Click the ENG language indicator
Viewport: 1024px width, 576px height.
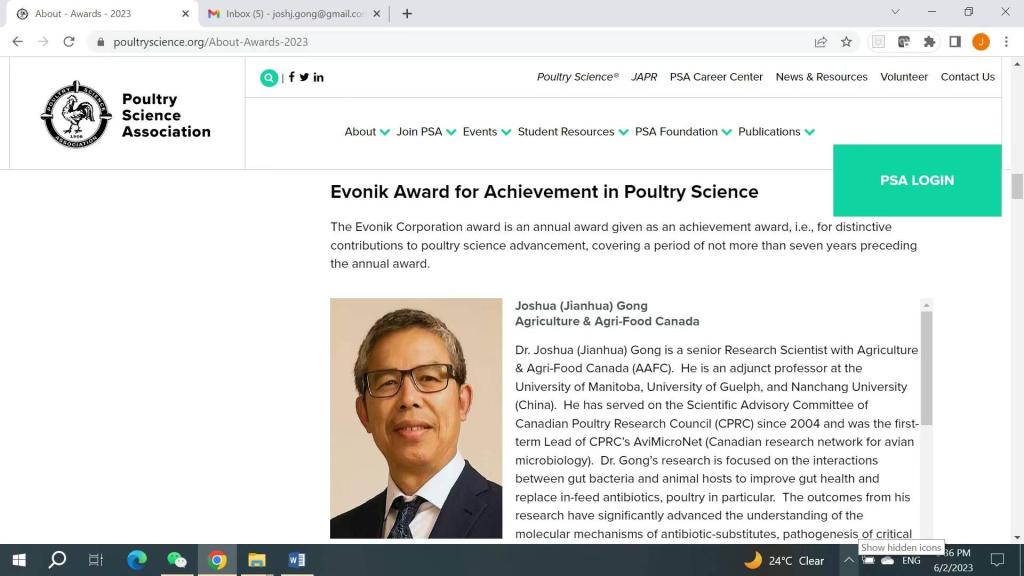click(911, 561)
